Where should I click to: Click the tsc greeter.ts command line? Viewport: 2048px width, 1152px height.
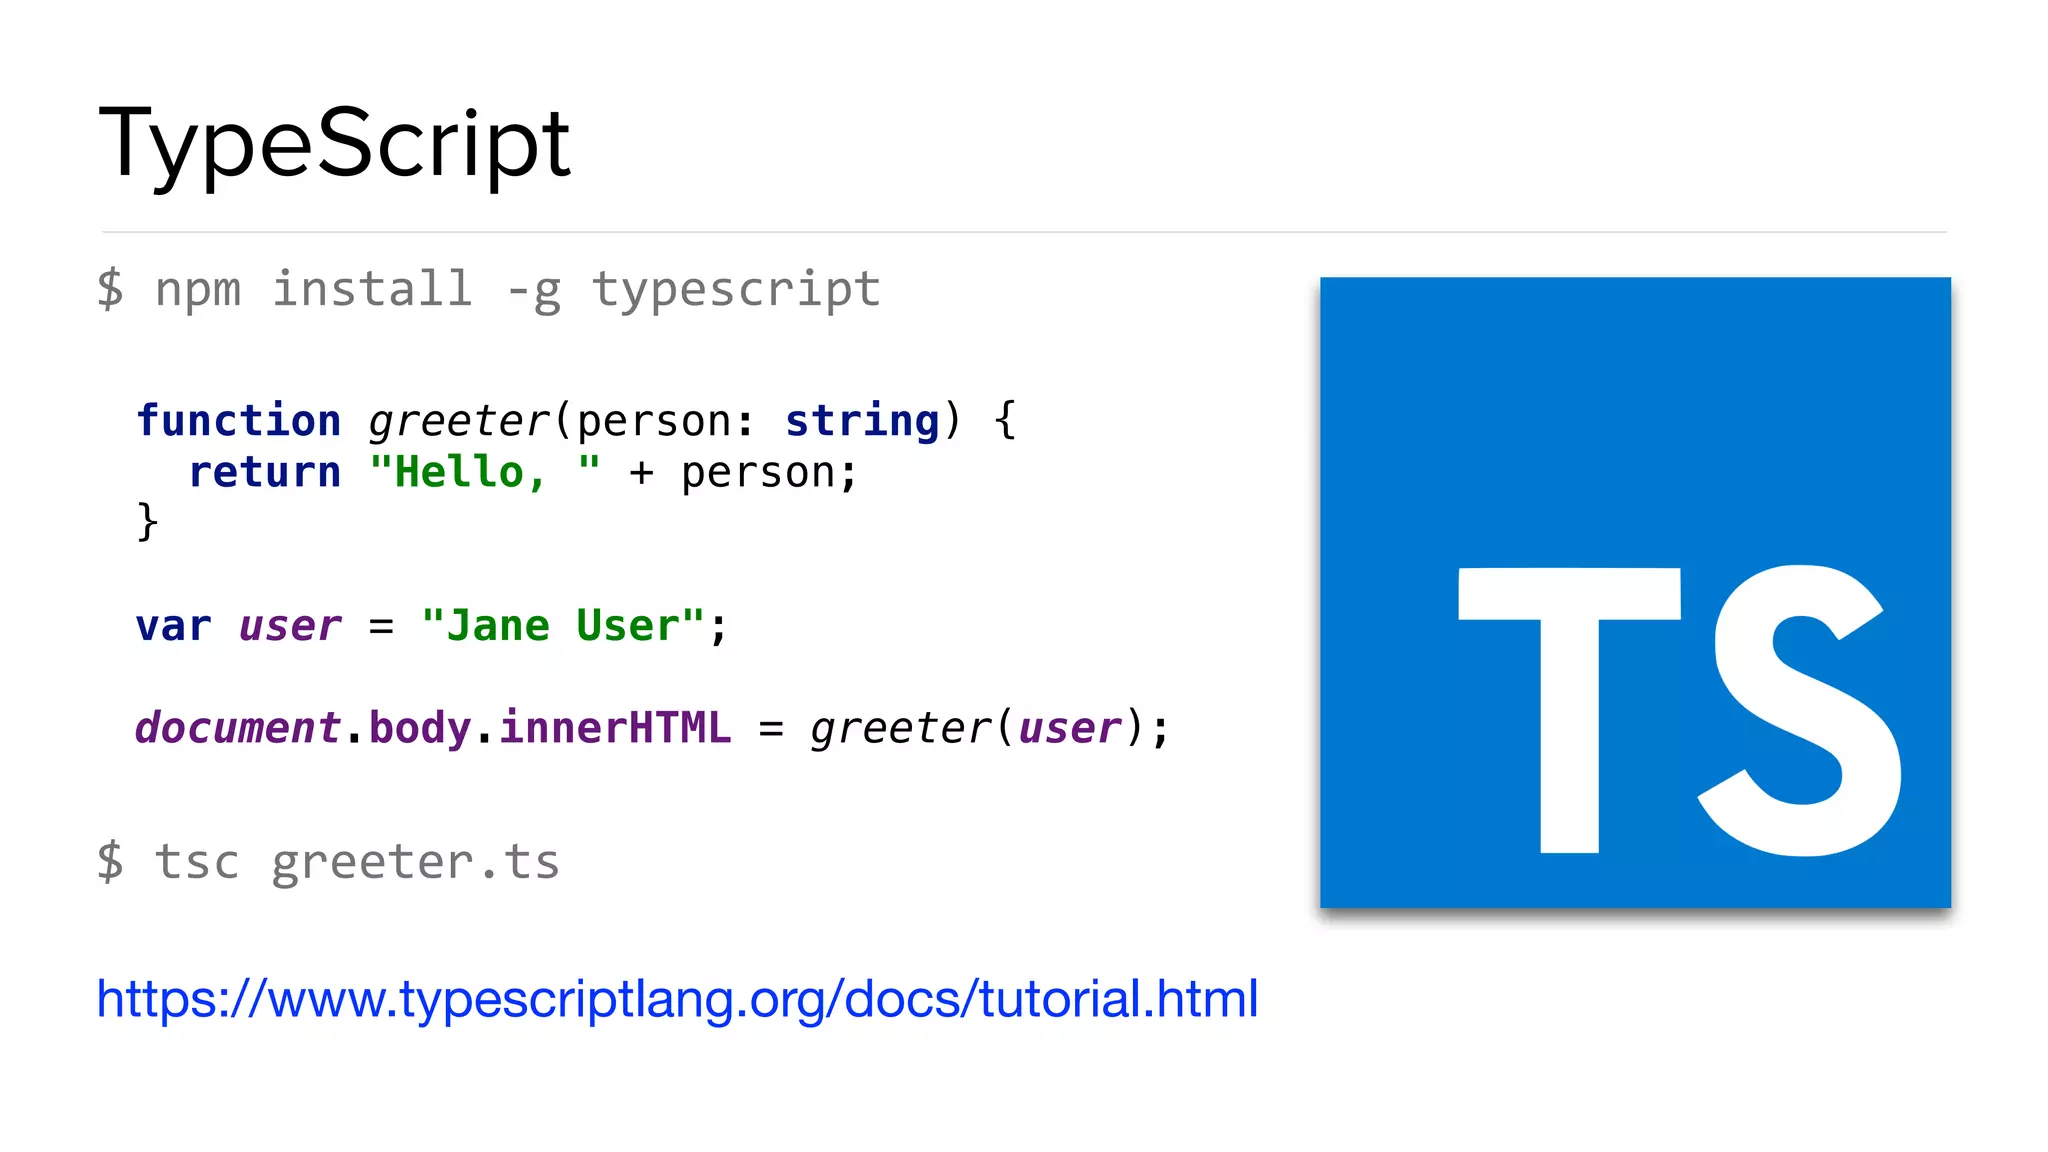coord(328,862)
